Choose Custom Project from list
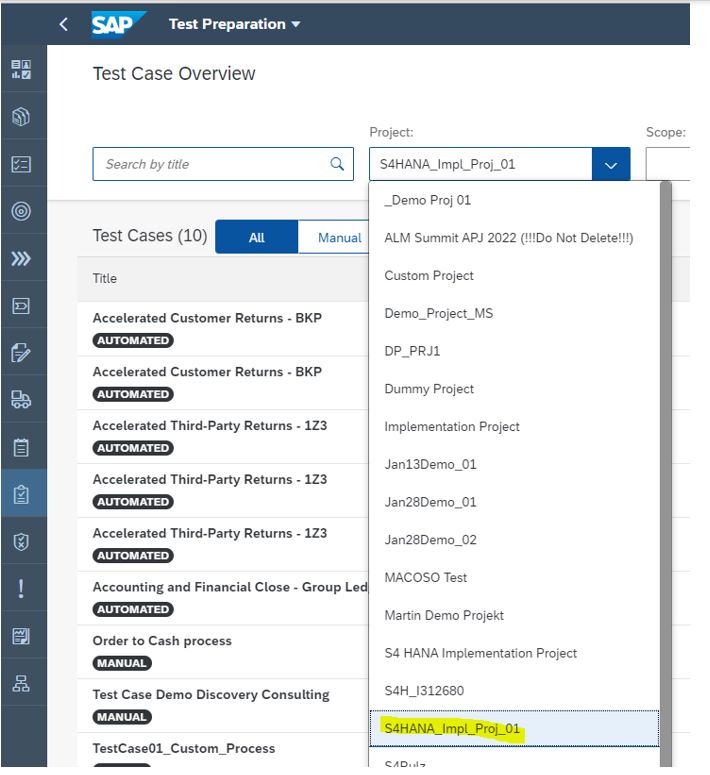710x775 pixels. coord(514,275)
